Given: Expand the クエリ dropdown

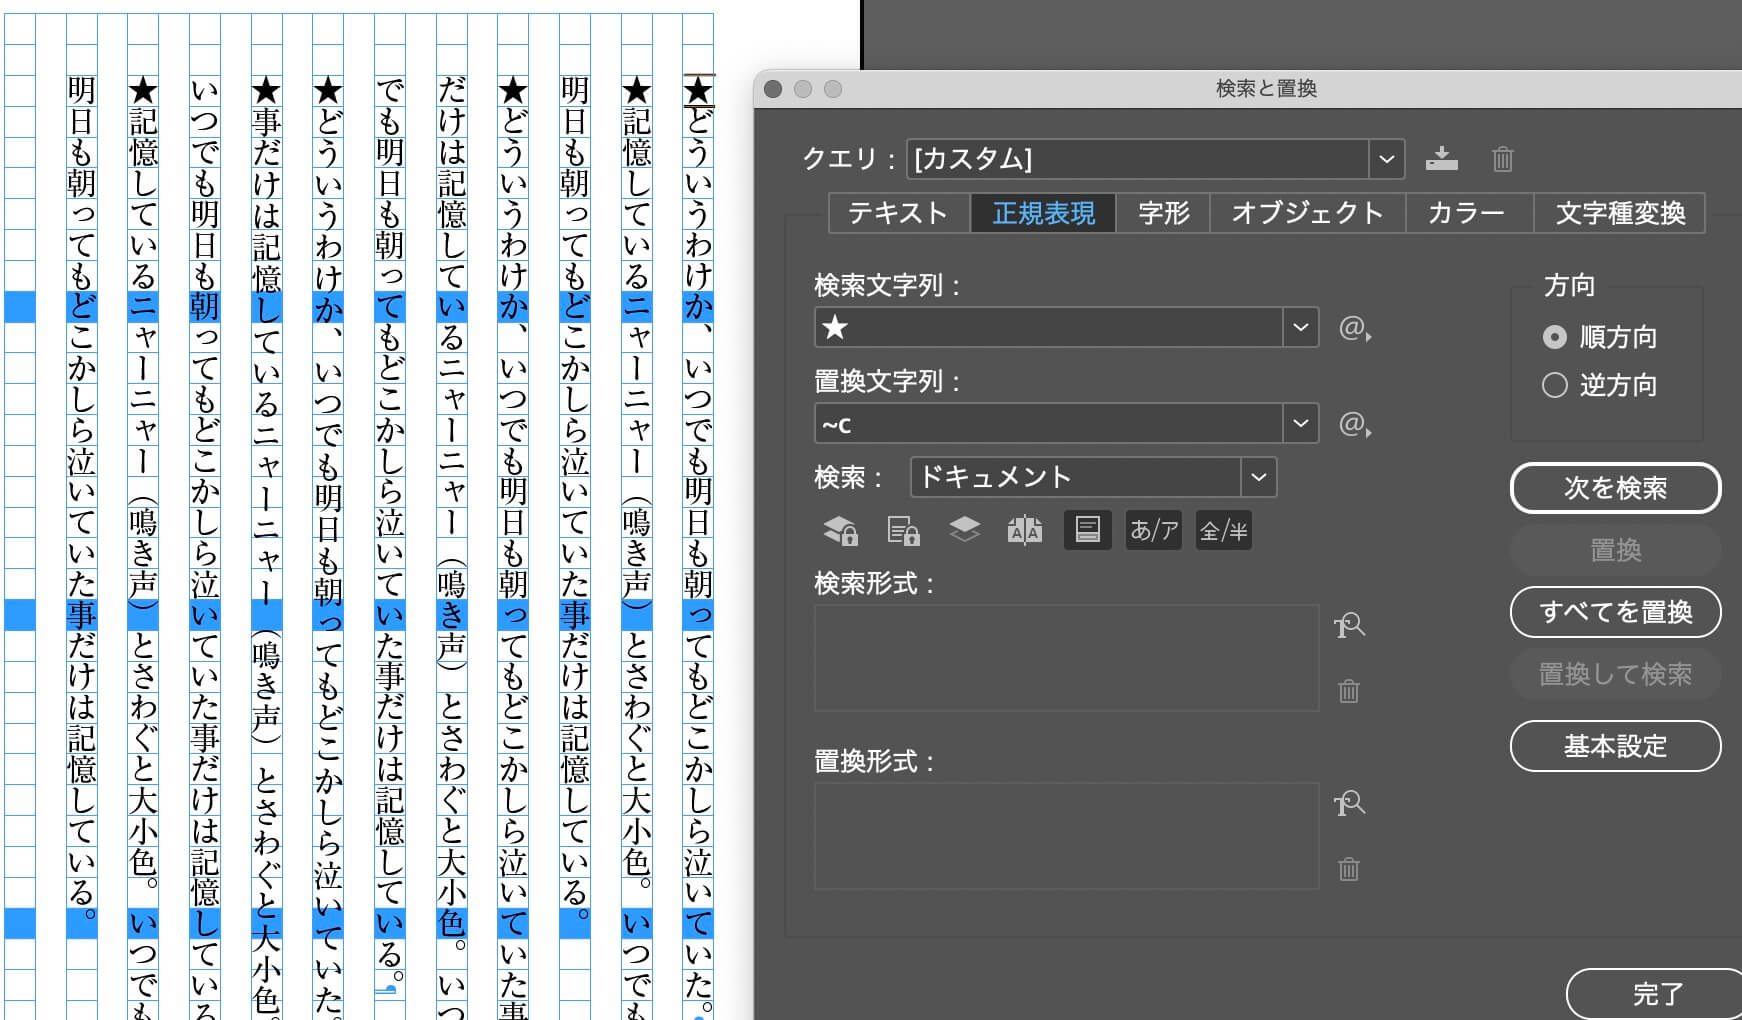Looking at the screenshot, I should [x=1386, y=159].
